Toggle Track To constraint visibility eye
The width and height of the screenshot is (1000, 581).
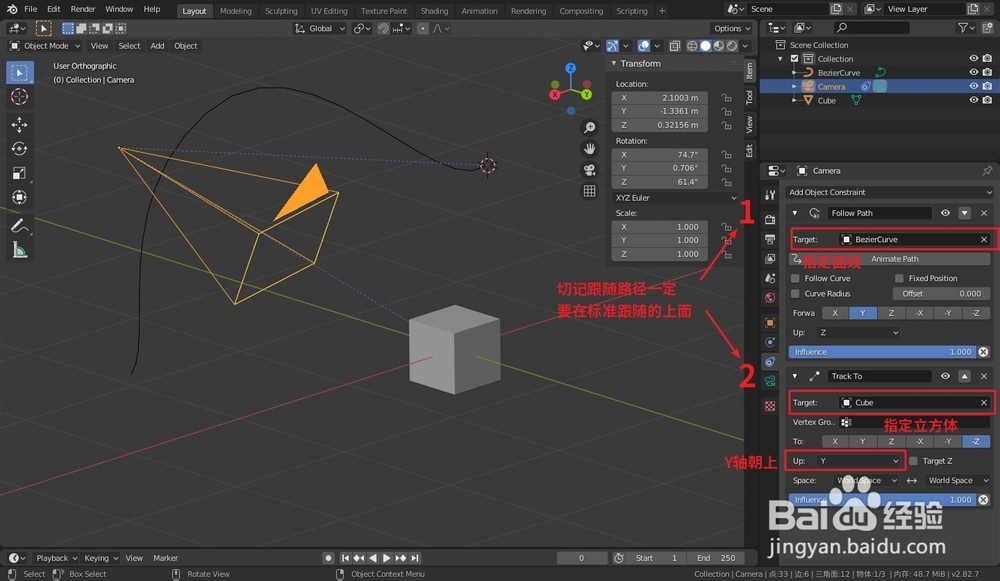coord(945,376)
